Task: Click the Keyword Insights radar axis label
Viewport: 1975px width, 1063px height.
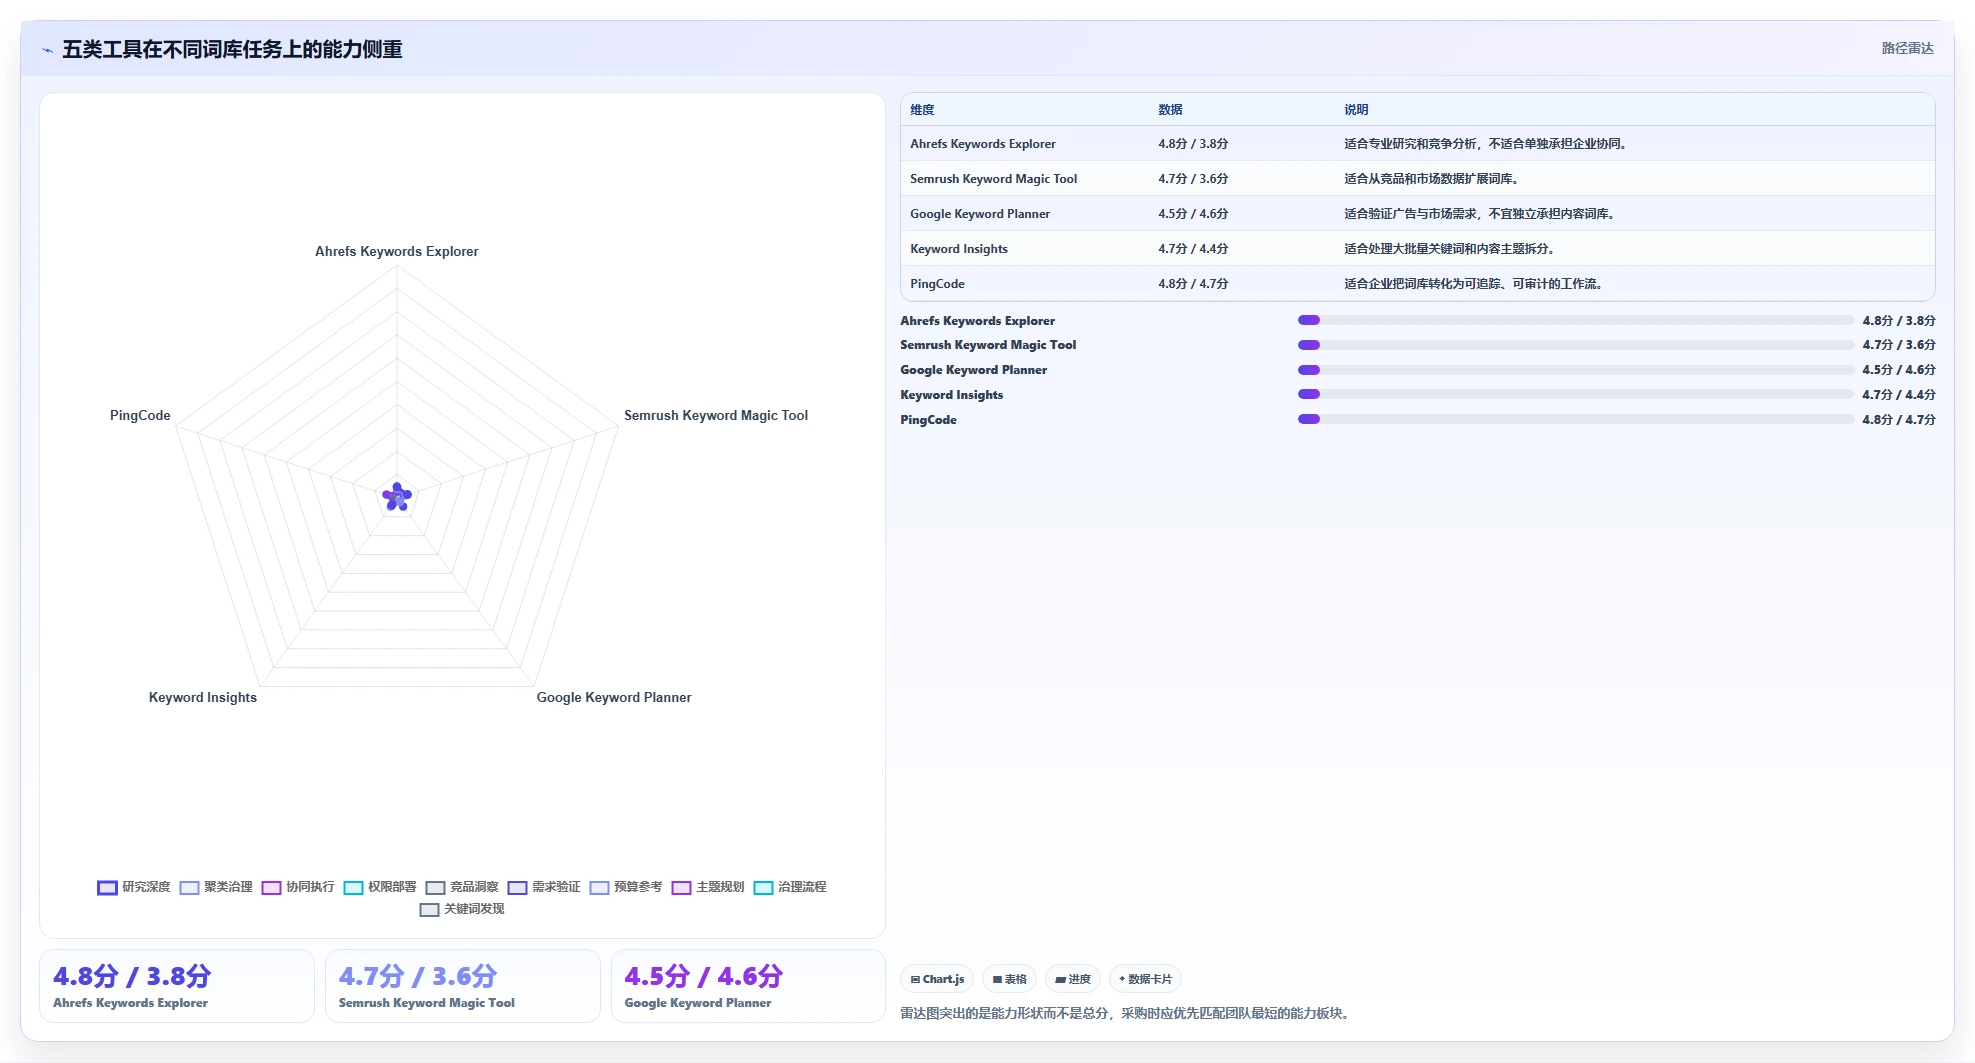Action: click(x=203, y=698)
